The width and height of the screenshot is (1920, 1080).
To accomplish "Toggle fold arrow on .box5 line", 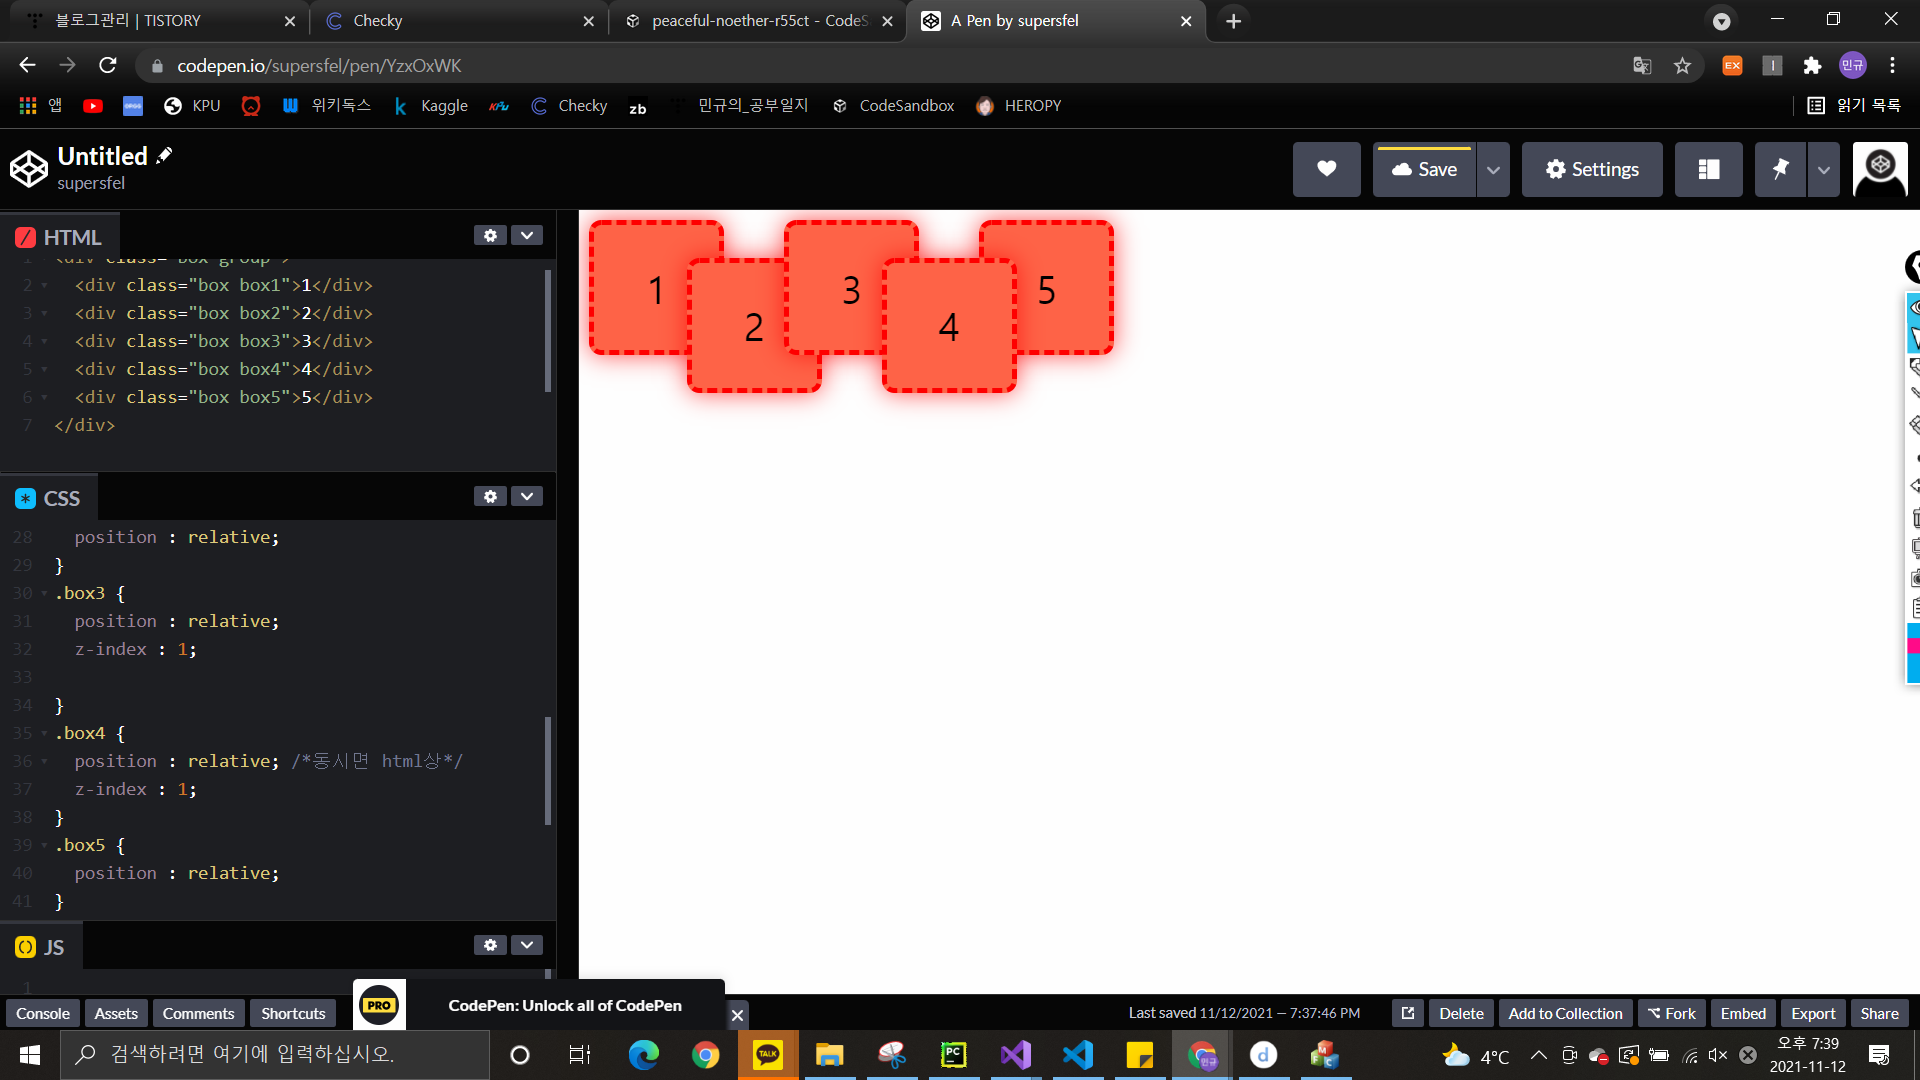I will [x=44, y=846].
